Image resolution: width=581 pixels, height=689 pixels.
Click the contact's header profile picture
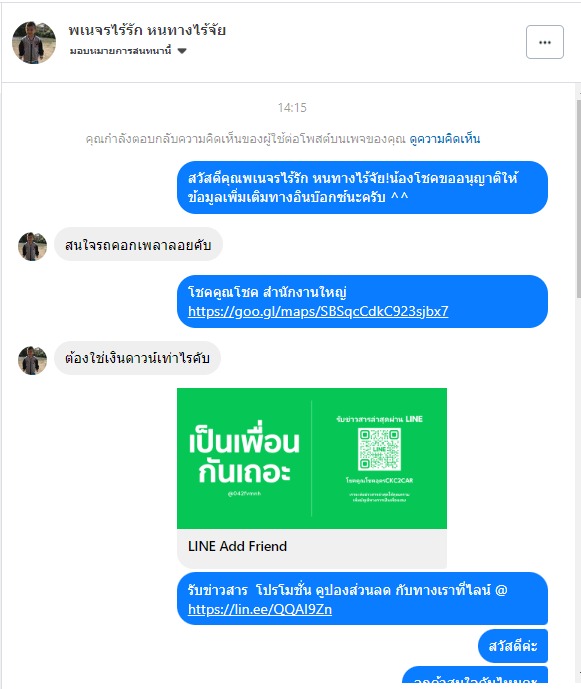34,43
